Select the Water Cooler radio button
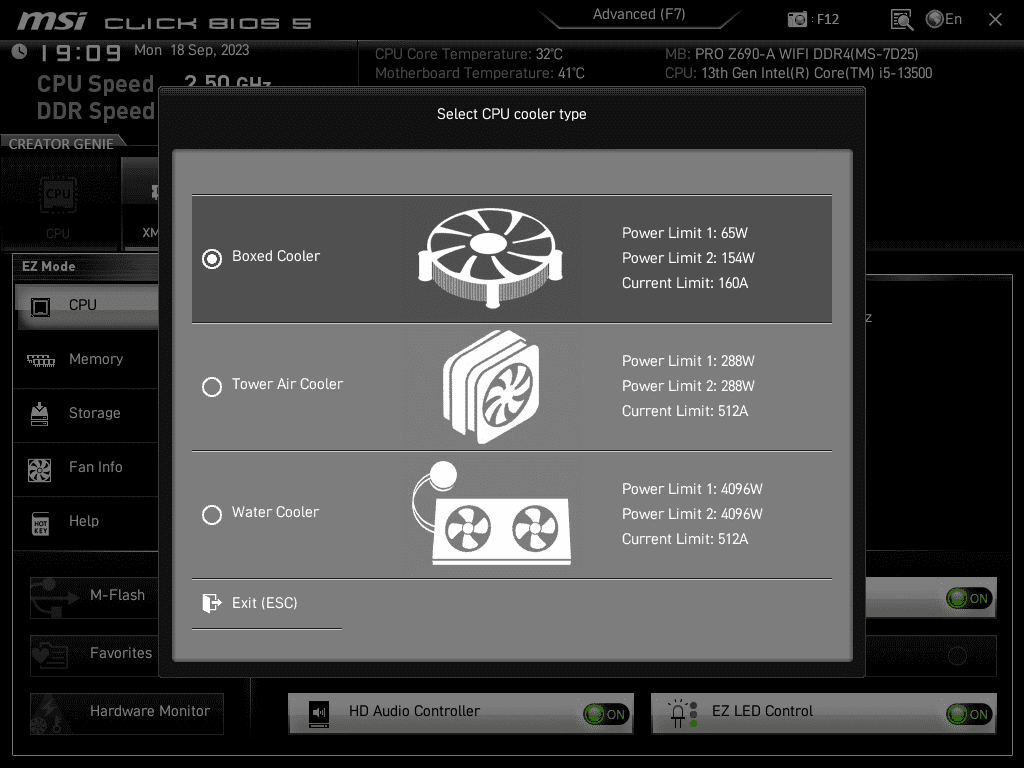Screen dimensions: 1024x768 click(212, 515)
